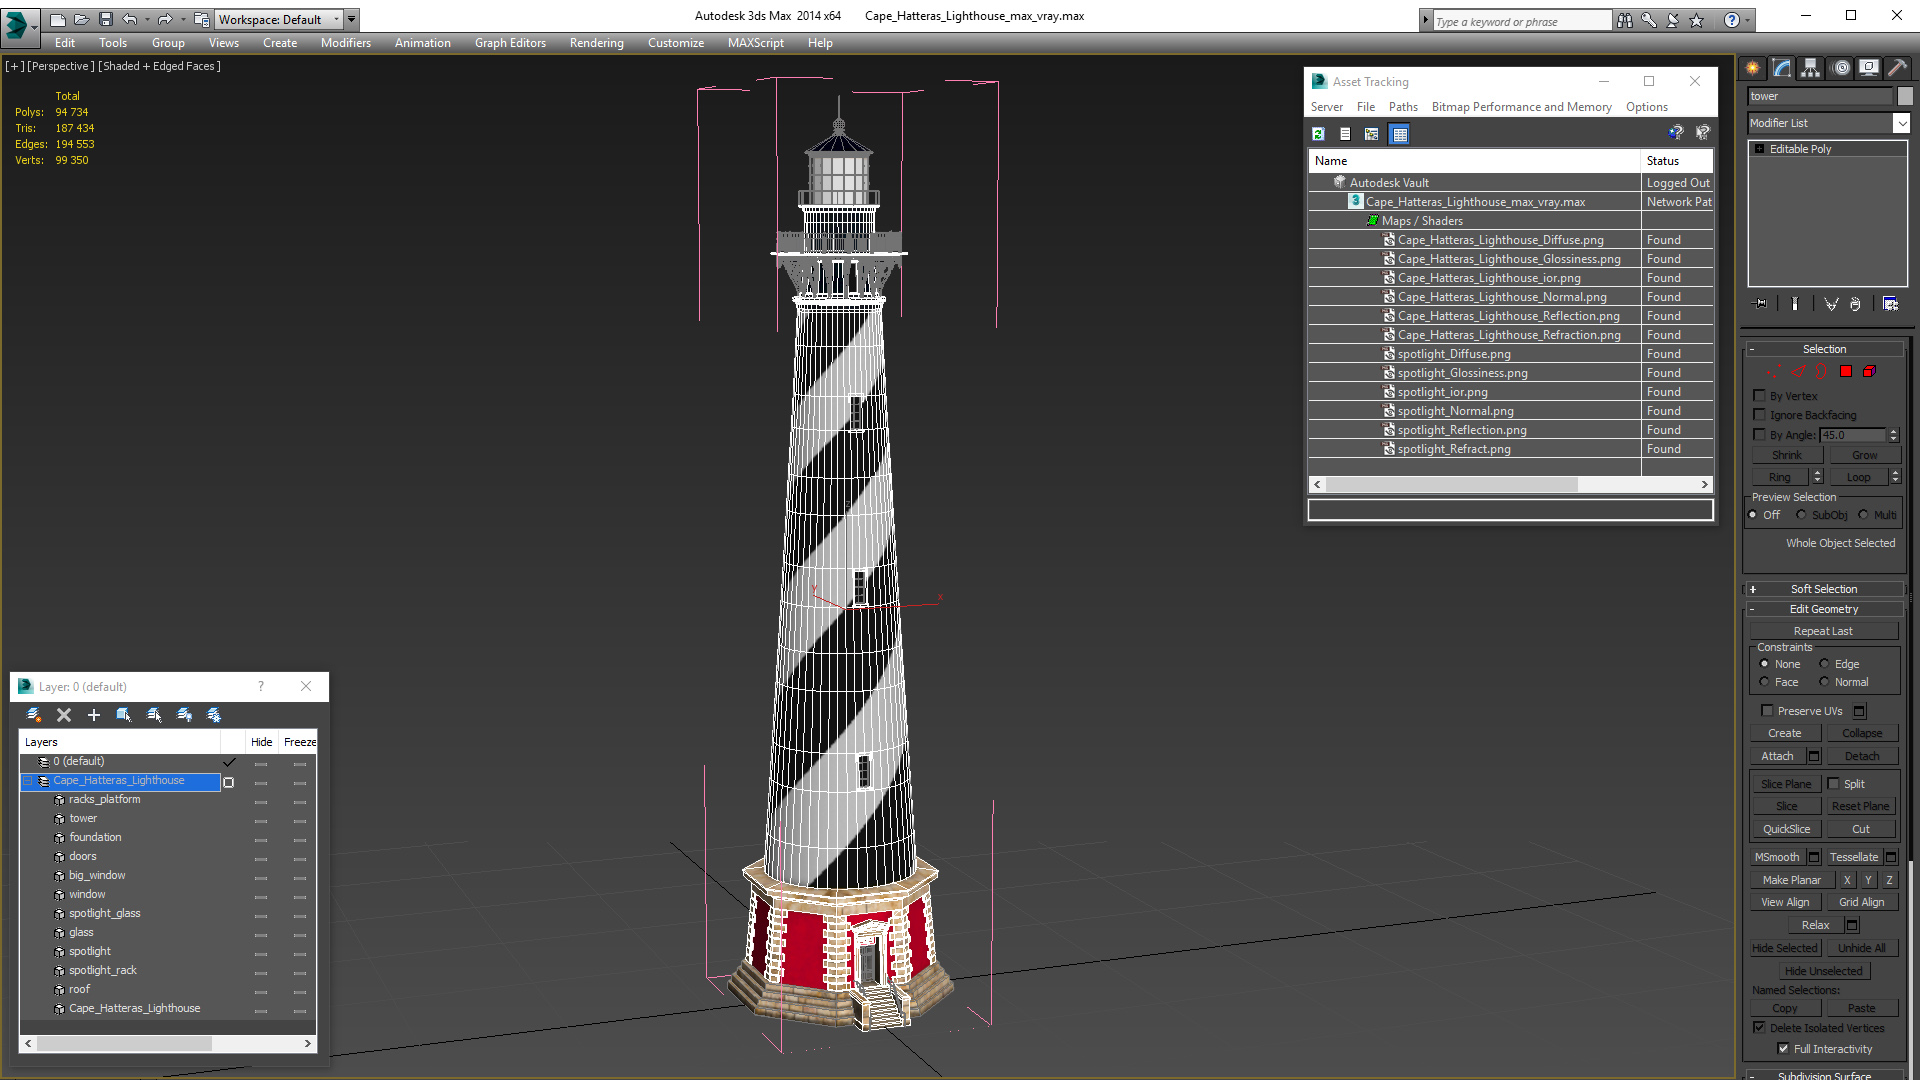Image resolution: width=1920 pixels, height=1080 pixels.
Task: Click the Tessellate button
Action: [1853, 857]
